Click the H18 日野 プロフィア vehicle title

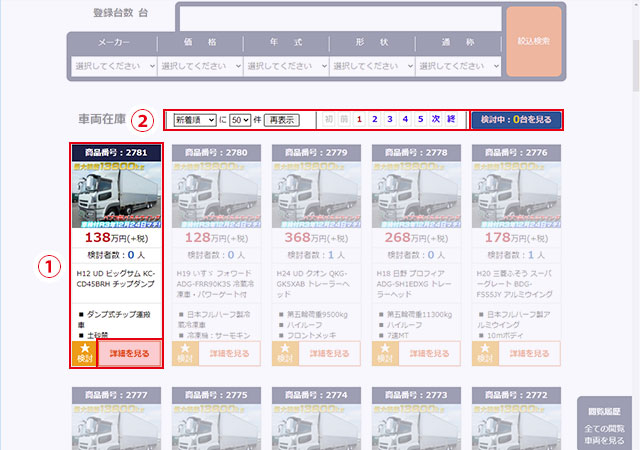tap(414, 284)
